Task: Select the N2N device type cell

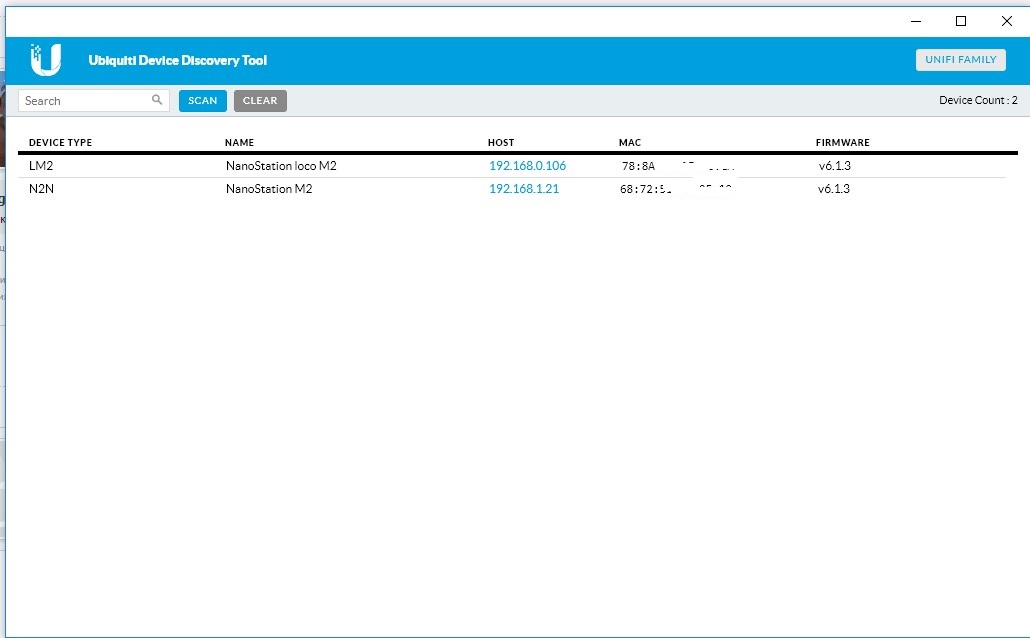Action: click(x=41, y=189)
